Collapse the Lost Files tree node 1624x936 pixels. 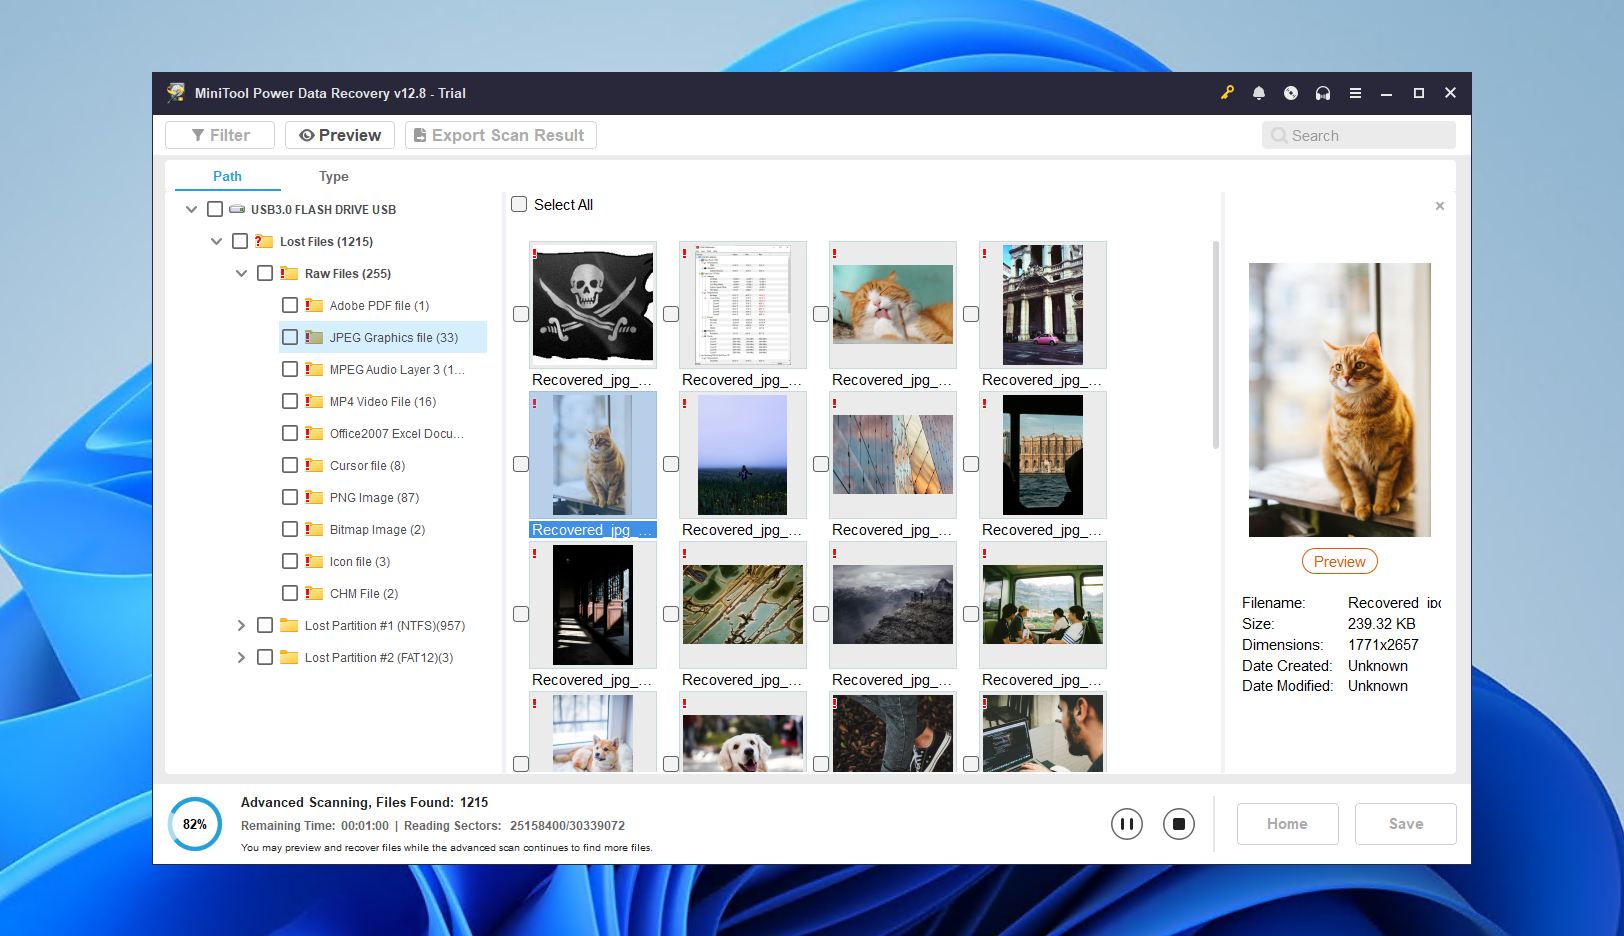tap(216, 241)
